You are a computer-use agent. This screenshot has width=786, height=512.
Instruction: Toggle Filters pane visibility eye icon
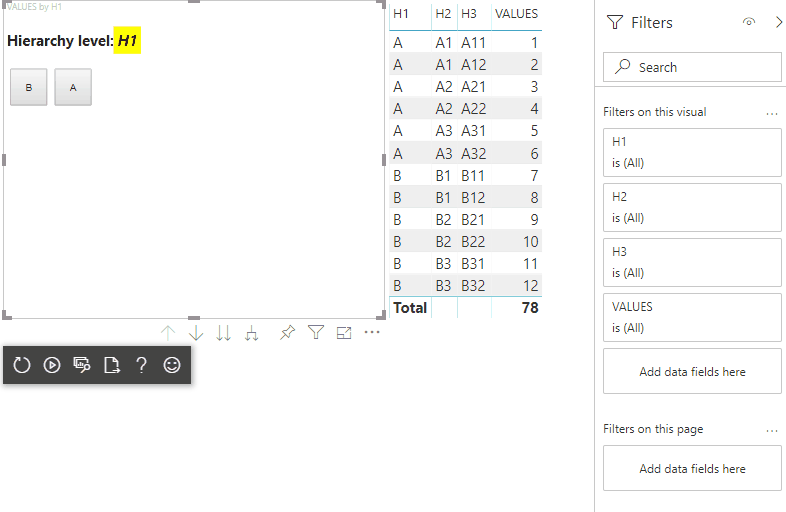tap(749, 22)
